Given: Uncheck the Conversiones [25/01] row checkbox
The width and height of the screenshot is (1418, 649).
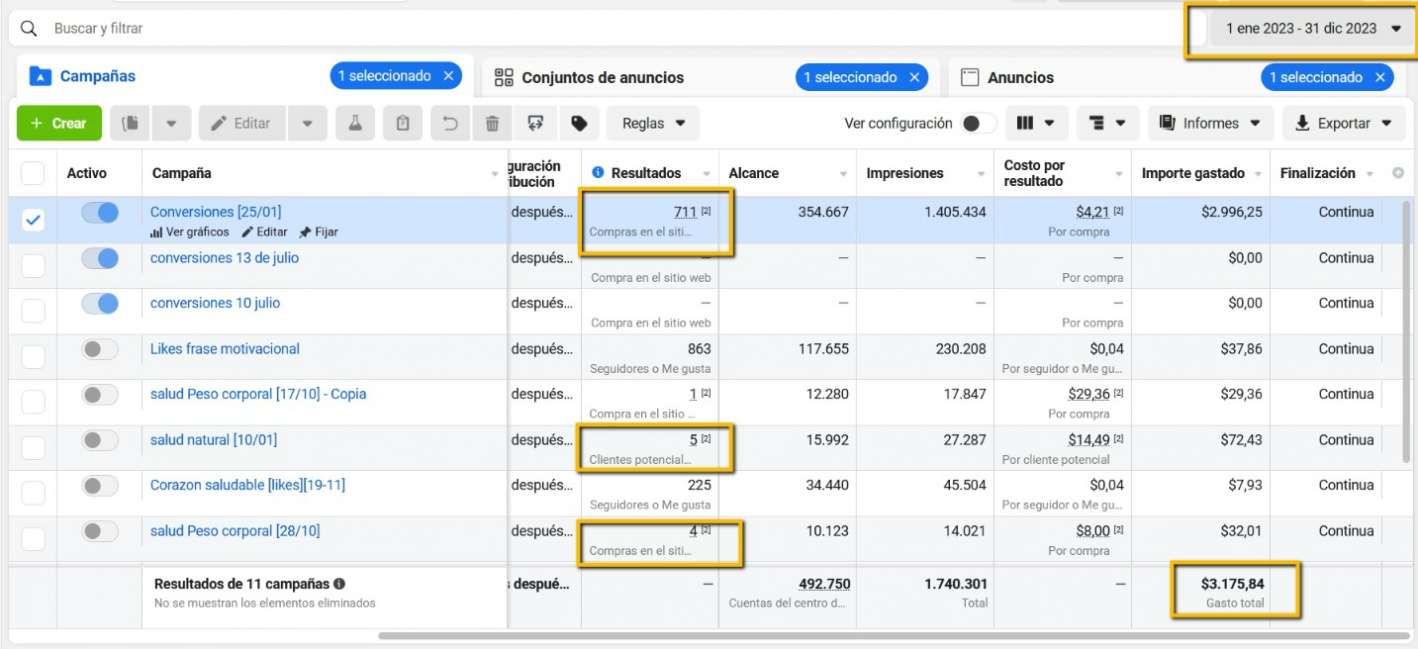Looking at the screenshot, I should point(33,220).
